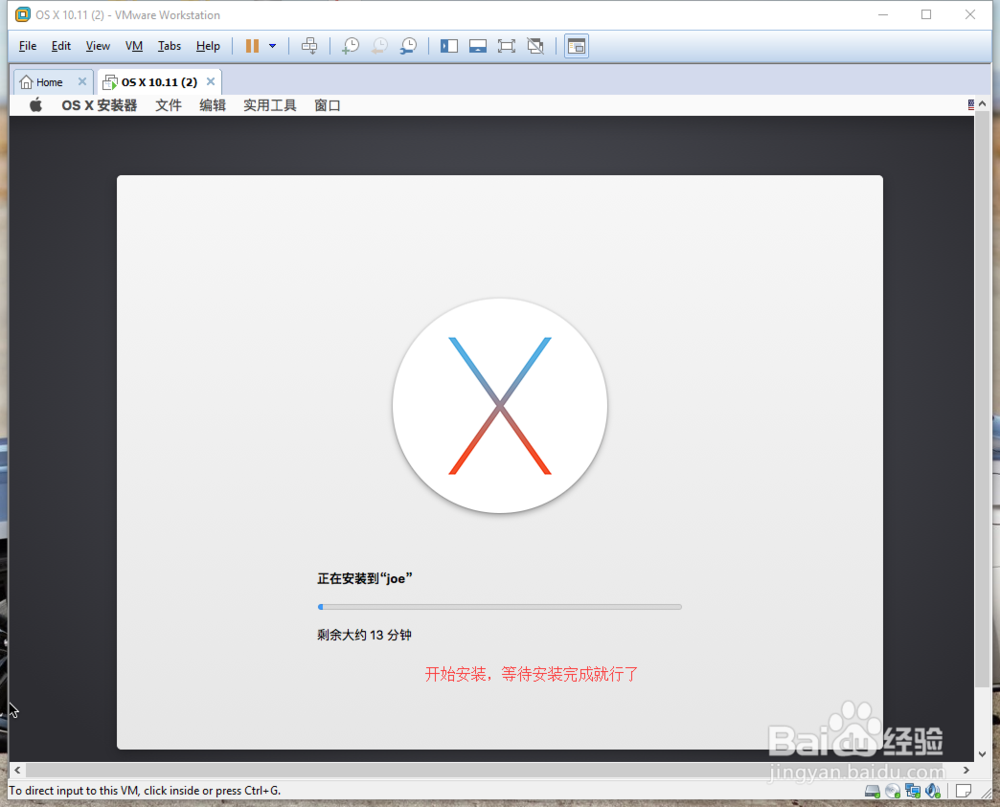Open the Apple menu in guest
This screenshot has height=807, width=1000.
tap(36, 105)
